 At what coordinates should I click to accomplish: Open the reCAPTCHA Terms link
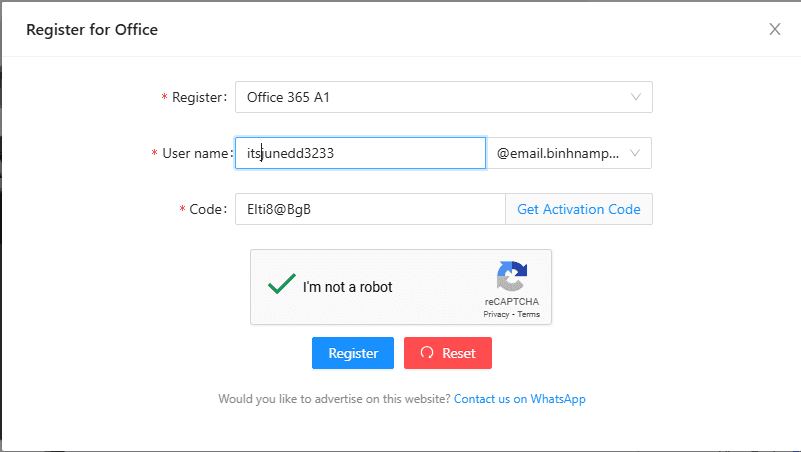[x=528, y=314]
